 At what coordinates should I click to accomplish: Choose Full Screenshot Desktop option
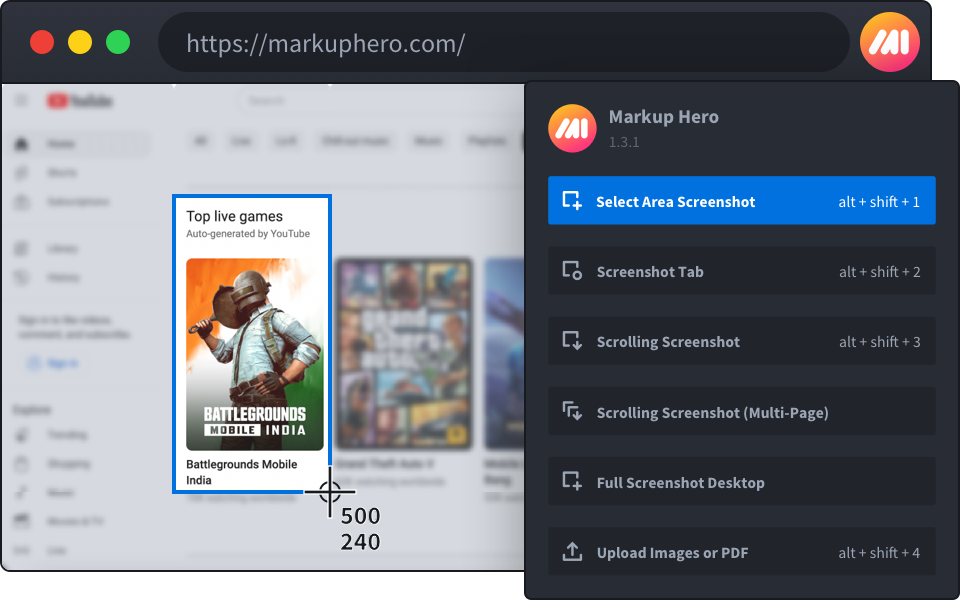tap(741, 482)
